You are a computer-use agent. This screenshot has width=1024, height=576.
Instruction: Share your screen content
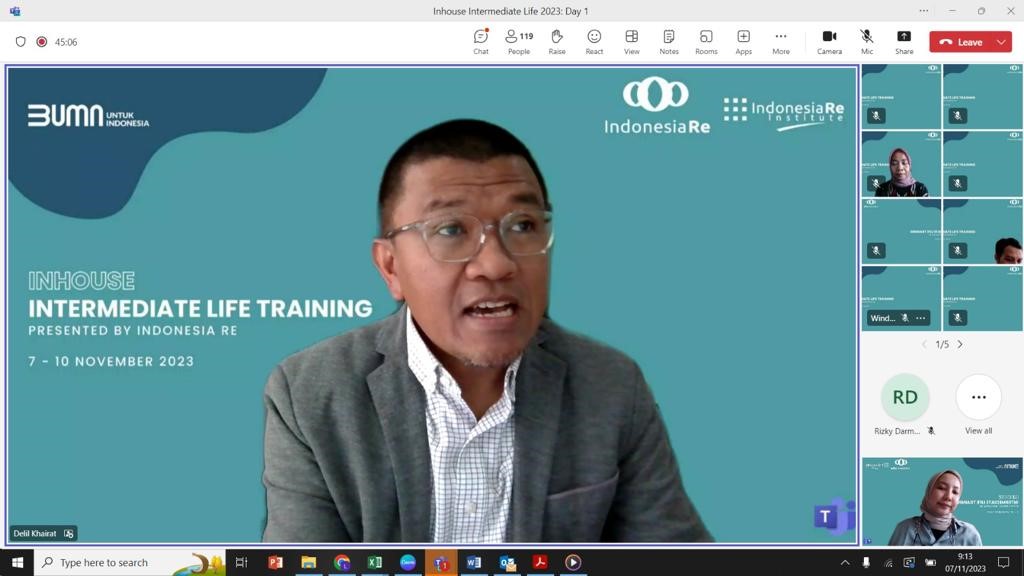tap(904, 42)
